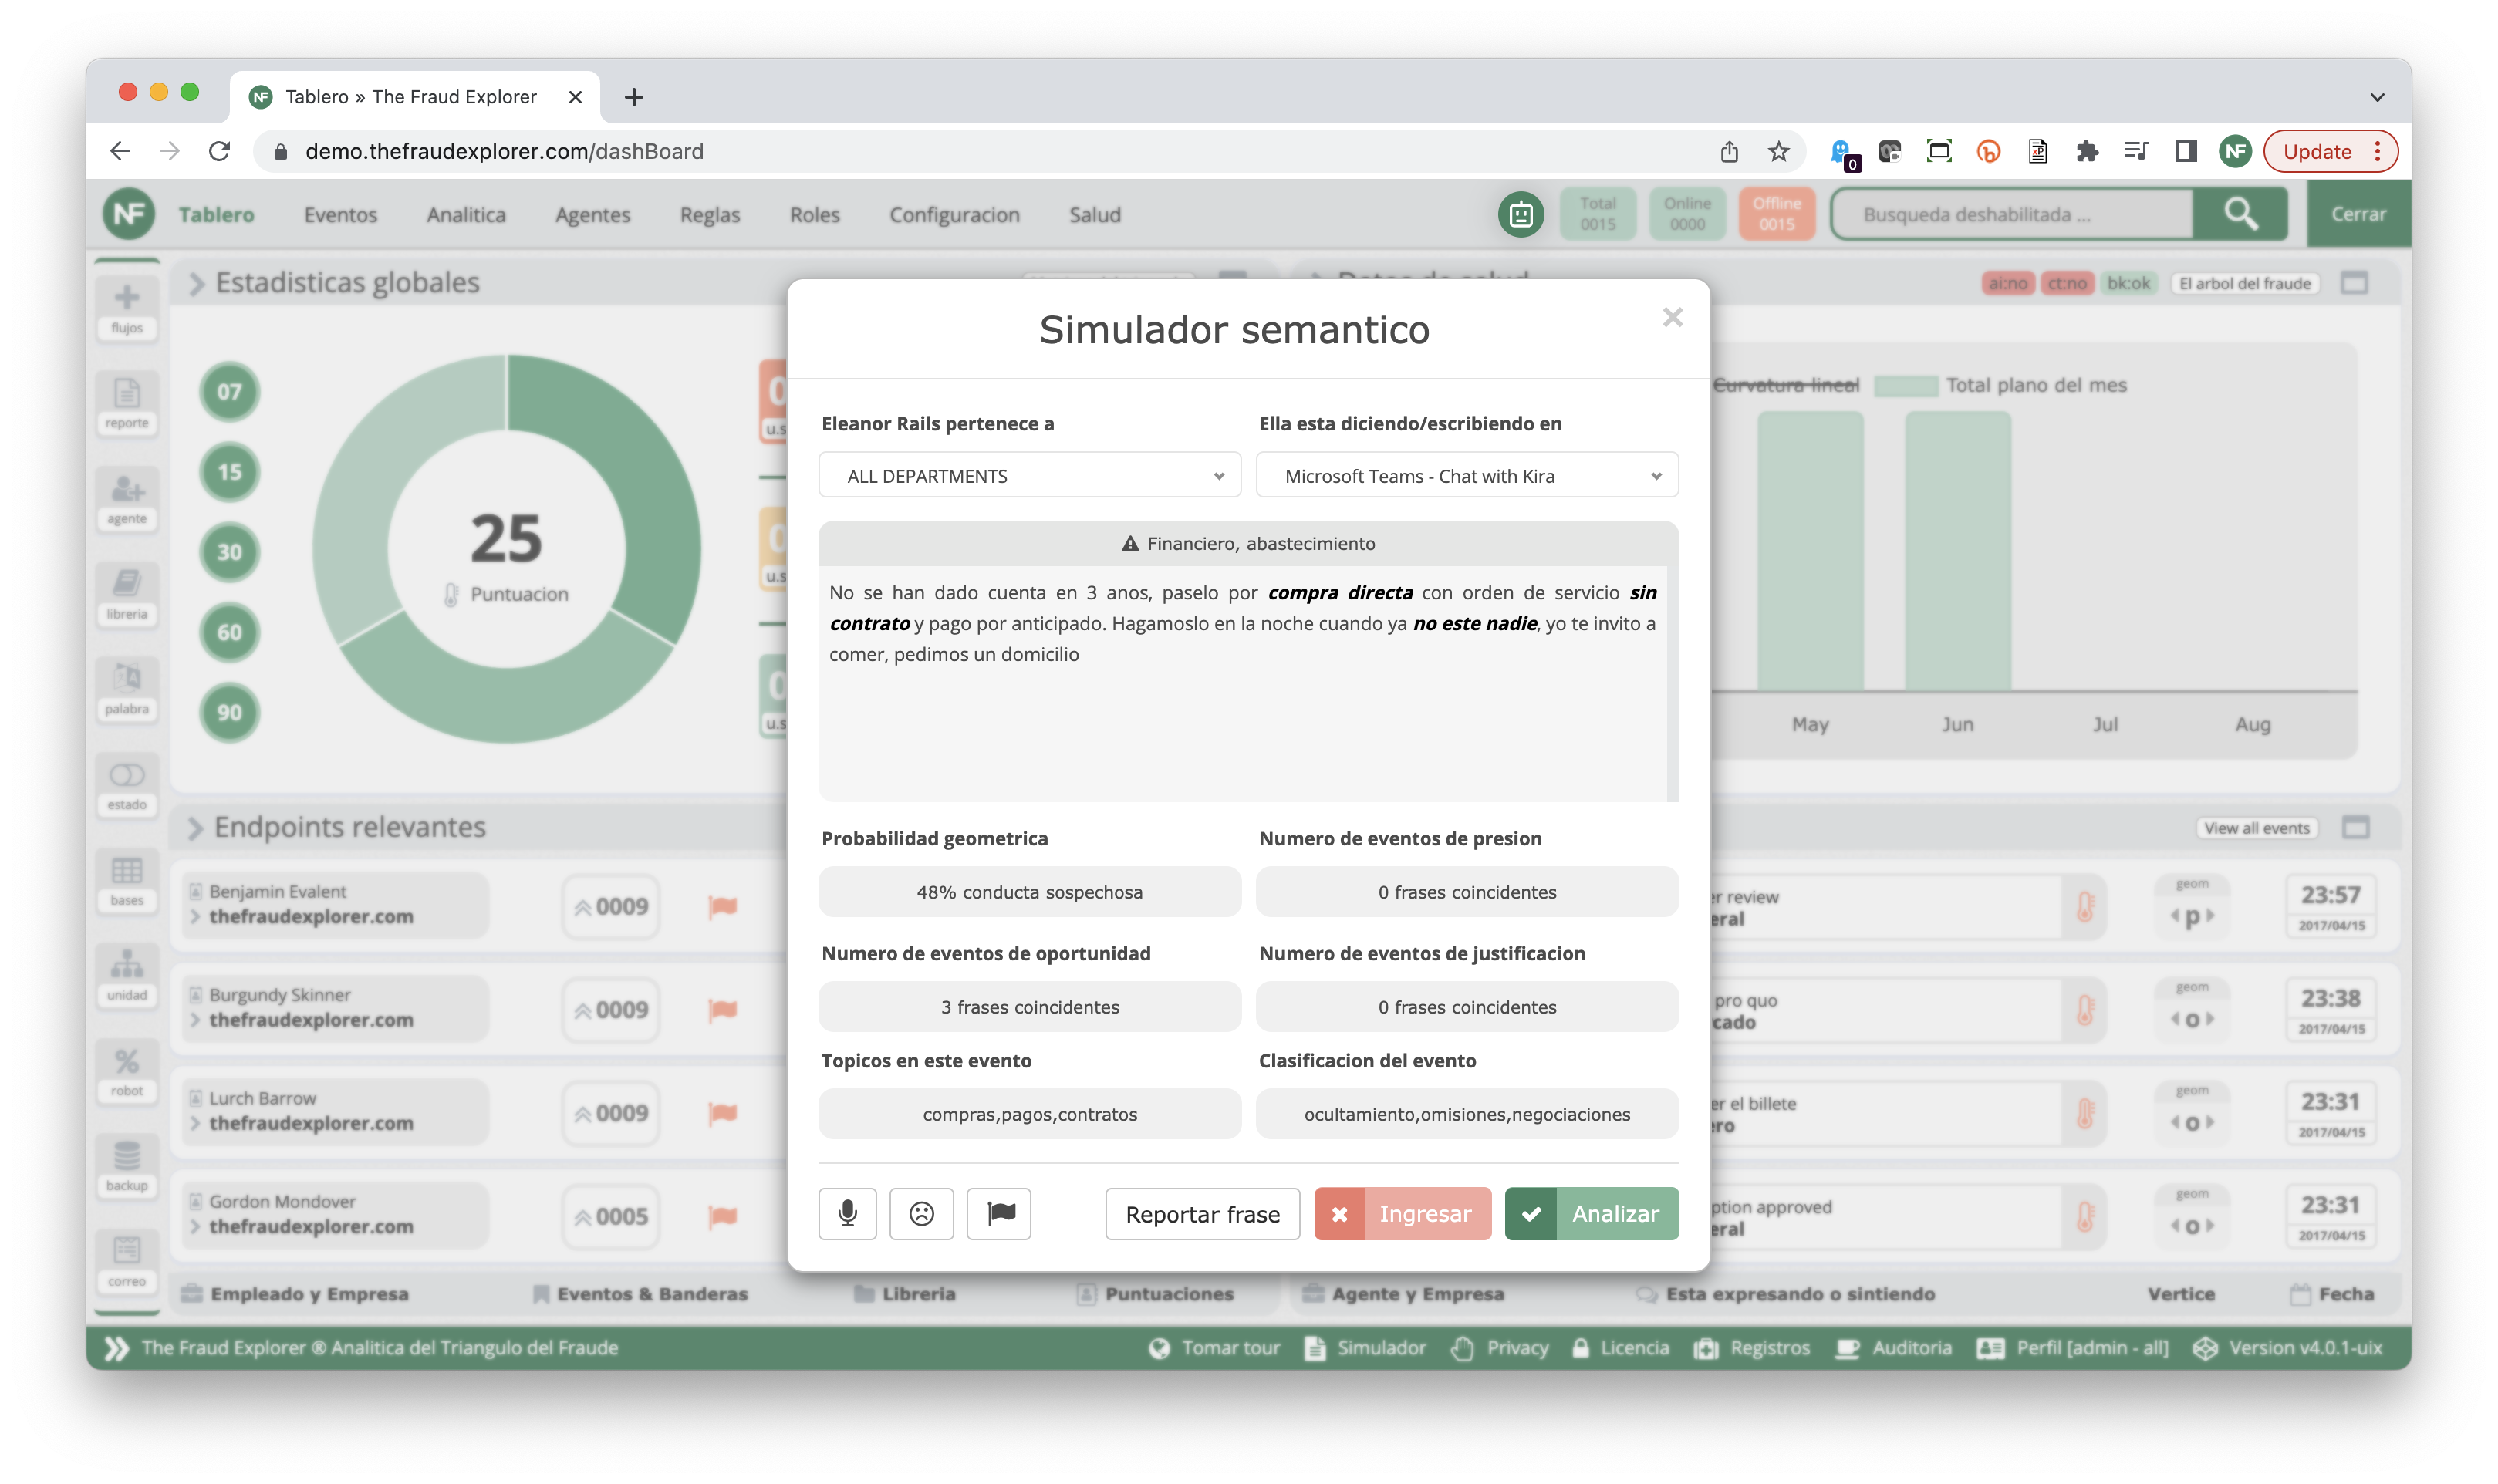Bookmark this page with the star icon
The image size is (2498, 1484).
pos(1778,151)
